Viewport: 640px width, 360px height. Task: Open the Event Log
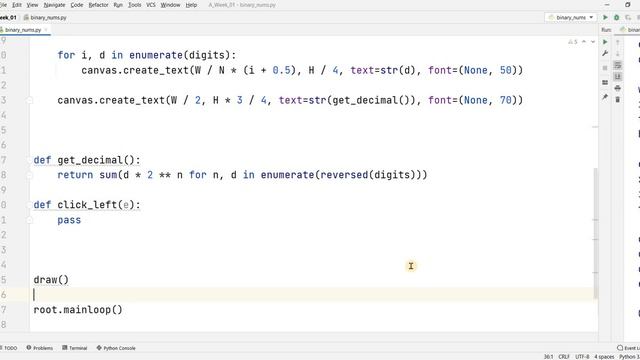tap(629, 348)
